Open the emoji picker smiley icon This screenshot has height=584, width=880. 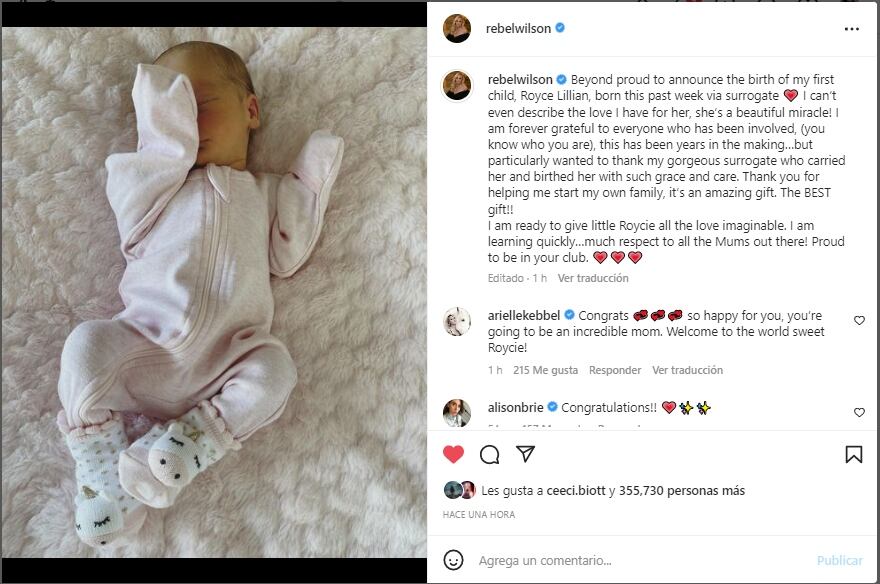click(453, 560)
